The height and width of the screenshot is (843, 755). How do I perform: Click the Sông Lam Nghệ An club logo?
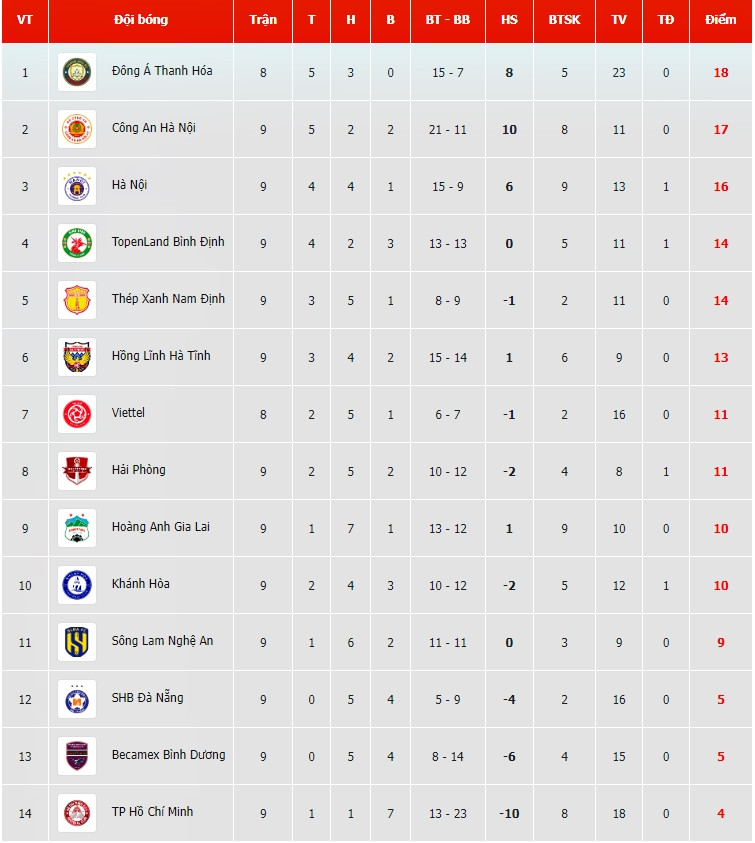click(77, 642)
